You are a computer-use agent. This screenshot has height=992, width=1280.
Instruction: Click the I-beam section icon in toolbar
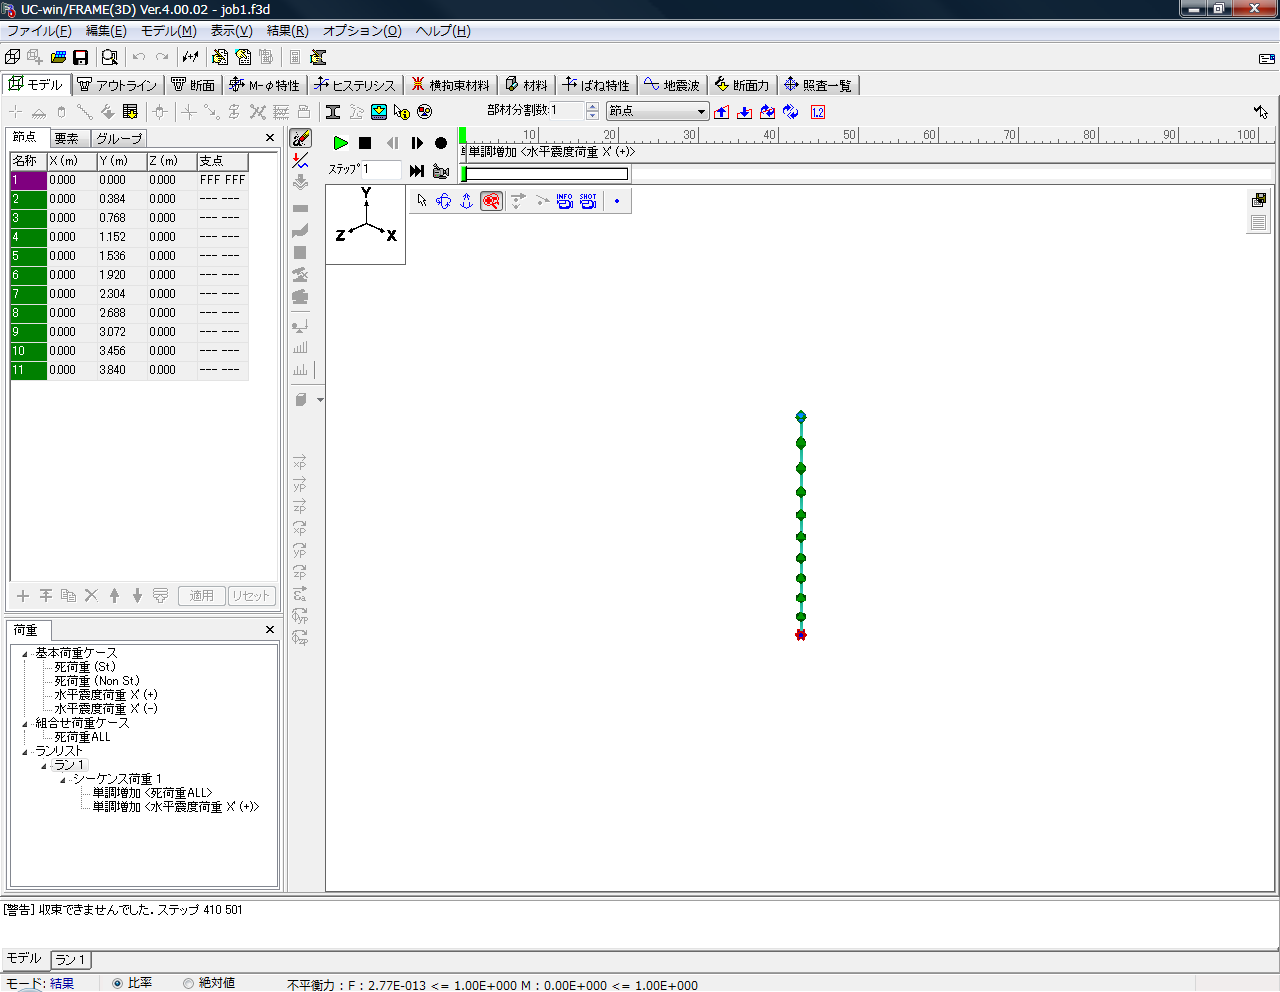point(333,112)
